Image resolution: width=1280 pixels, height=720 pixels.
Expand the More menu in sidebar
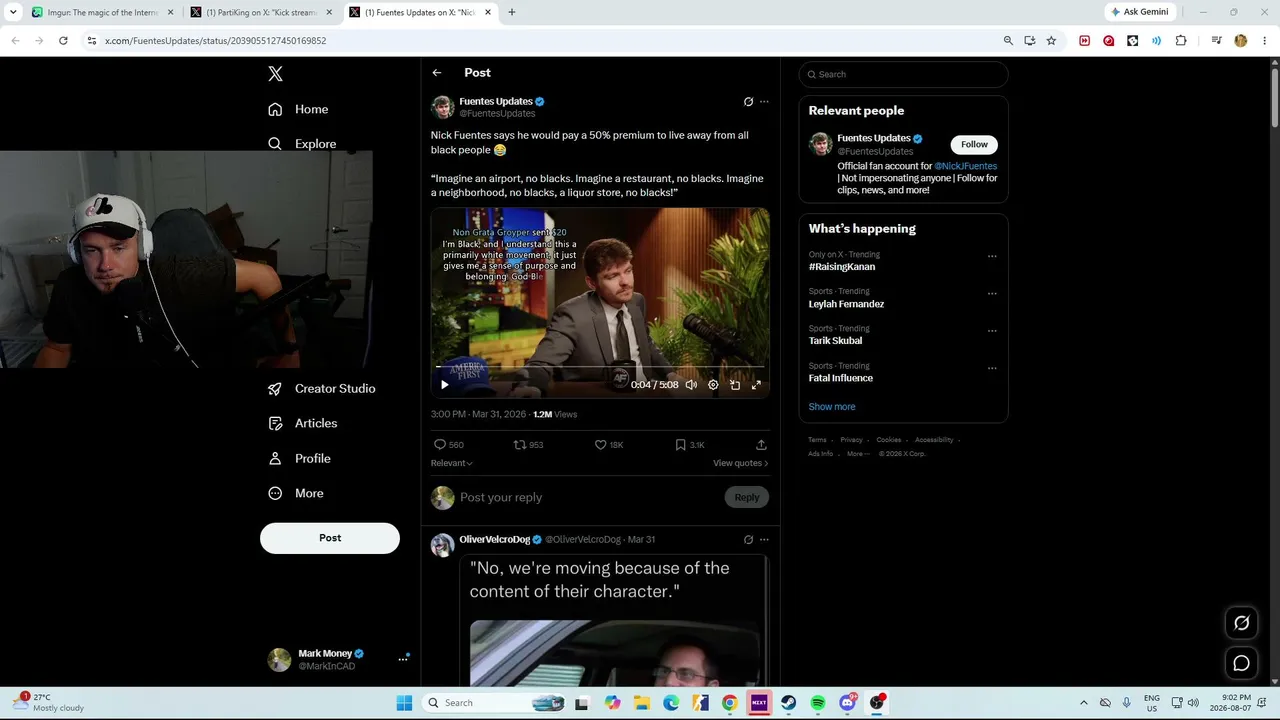[295, 493]
